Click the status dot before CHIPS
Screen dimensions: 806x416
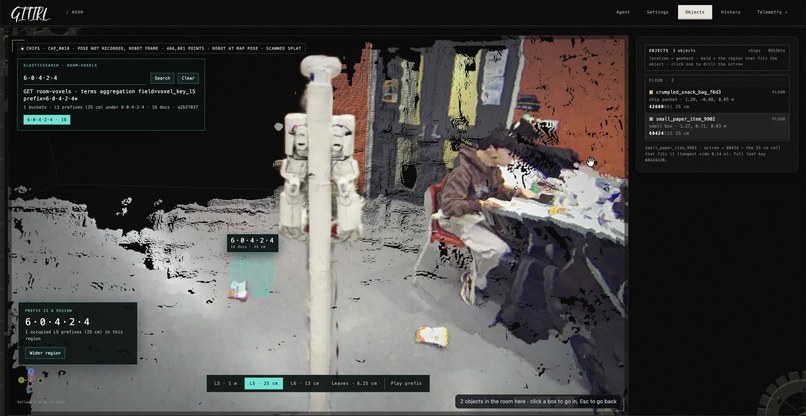coord(23,48)
